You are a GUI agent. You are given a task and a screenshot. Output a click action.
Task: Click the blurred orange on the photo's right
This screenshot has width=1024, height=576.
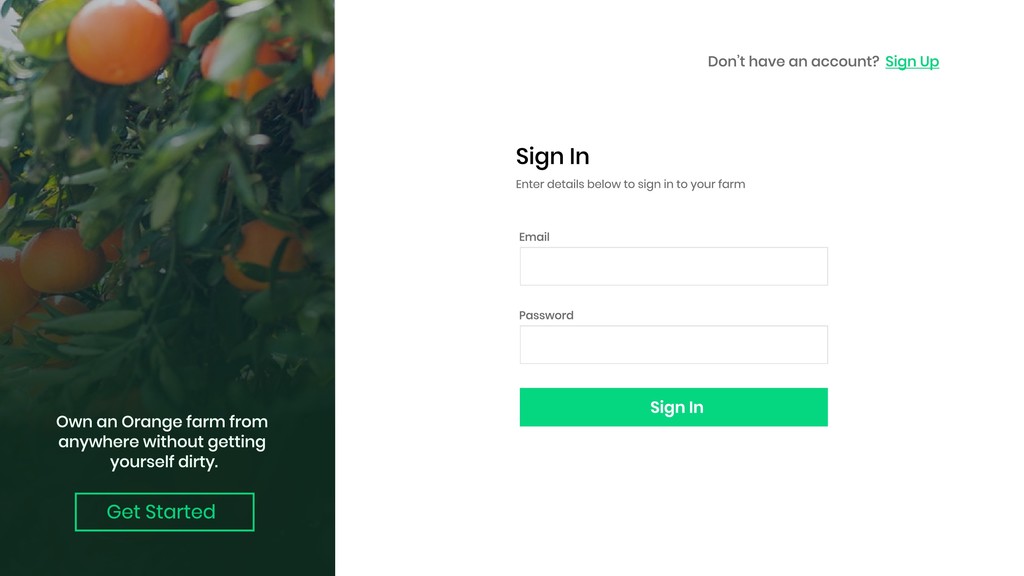(x=264, y=256)
